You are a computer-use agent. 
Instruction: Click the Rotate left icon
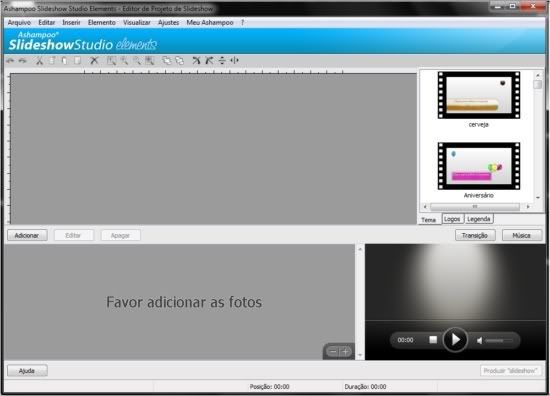pos(196,61)
